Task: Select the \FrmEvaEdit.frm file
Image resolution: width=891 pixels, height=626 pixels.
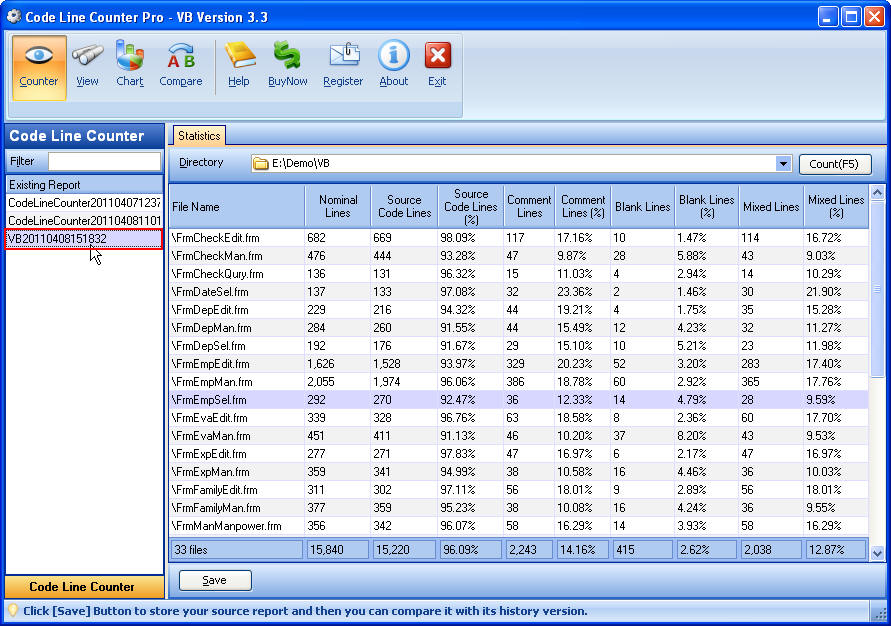Action: click(519, 418)
